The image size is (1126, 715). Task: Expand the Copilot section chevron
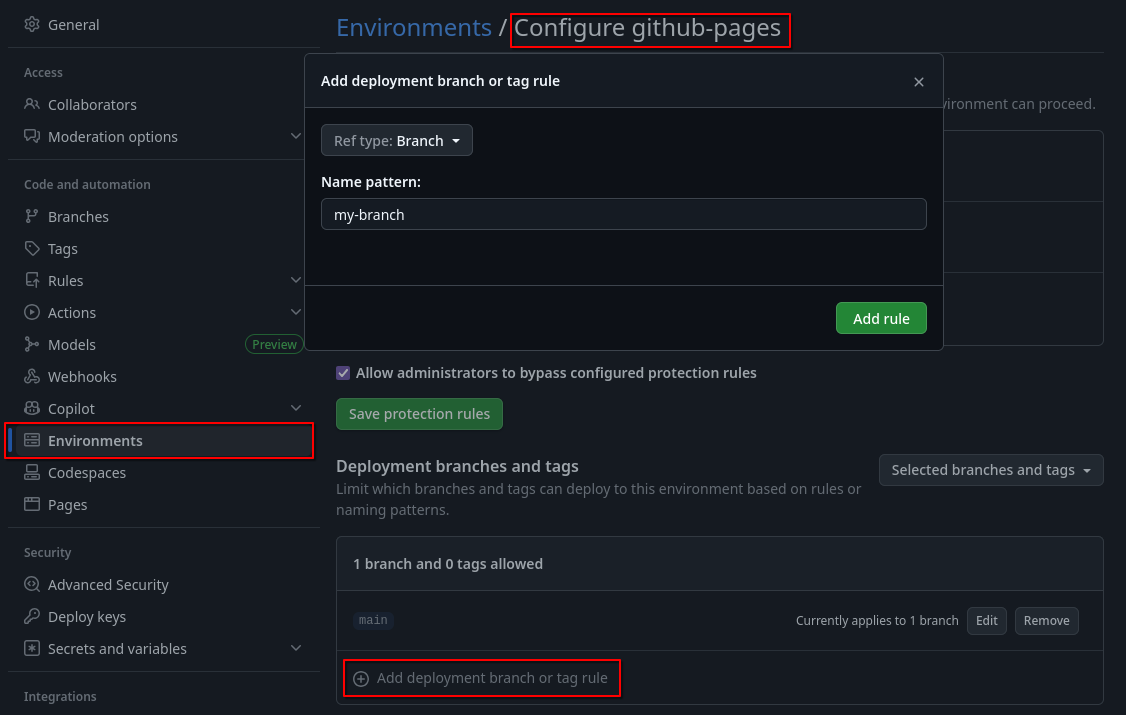[x=296, y=408]
